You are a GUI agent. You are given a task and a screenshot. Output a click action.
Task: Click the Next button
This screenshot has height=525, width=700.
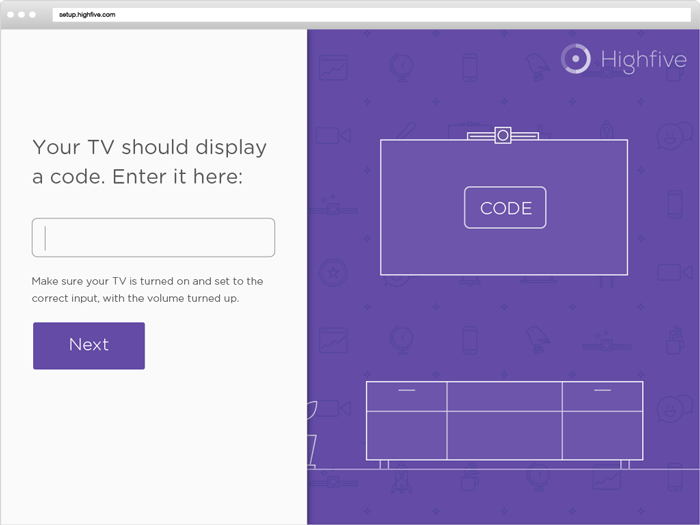(89, 346)
